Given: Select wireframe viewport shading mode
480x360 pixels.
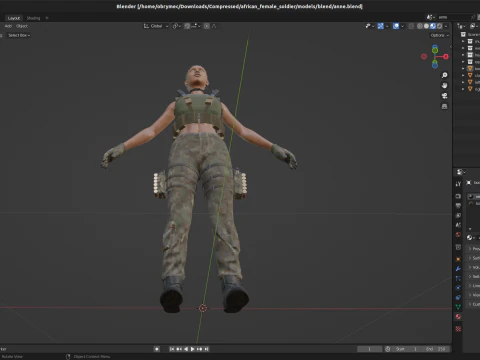Looking at the screenshot, I should (420, 26).
